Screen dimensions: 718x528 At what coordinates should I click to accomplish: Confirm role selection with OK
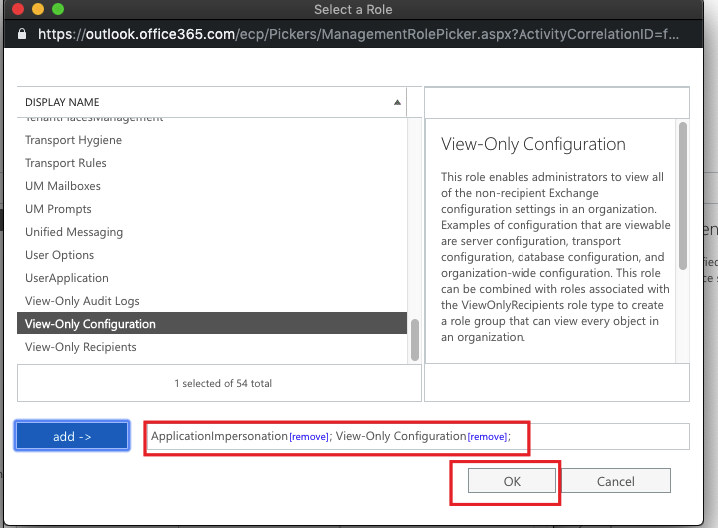pyautogui.click(x=511, y=481)
